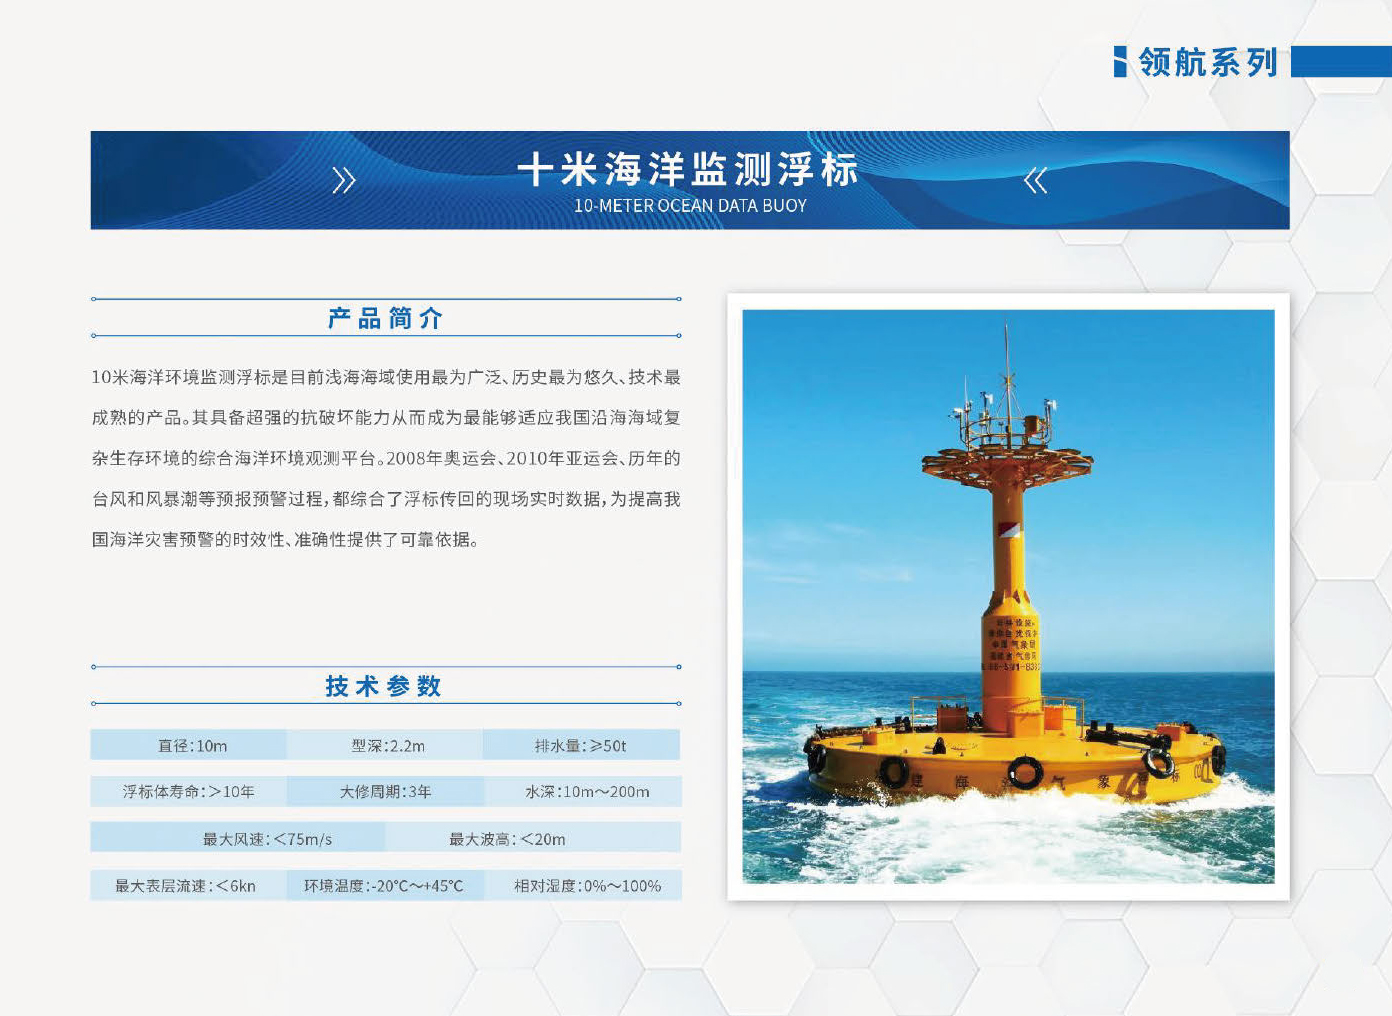Image resolution: width=1392 pixels, height=1016 pixels.
Task: Click the cell 排水量:≥50t
Action: point(582,745)
